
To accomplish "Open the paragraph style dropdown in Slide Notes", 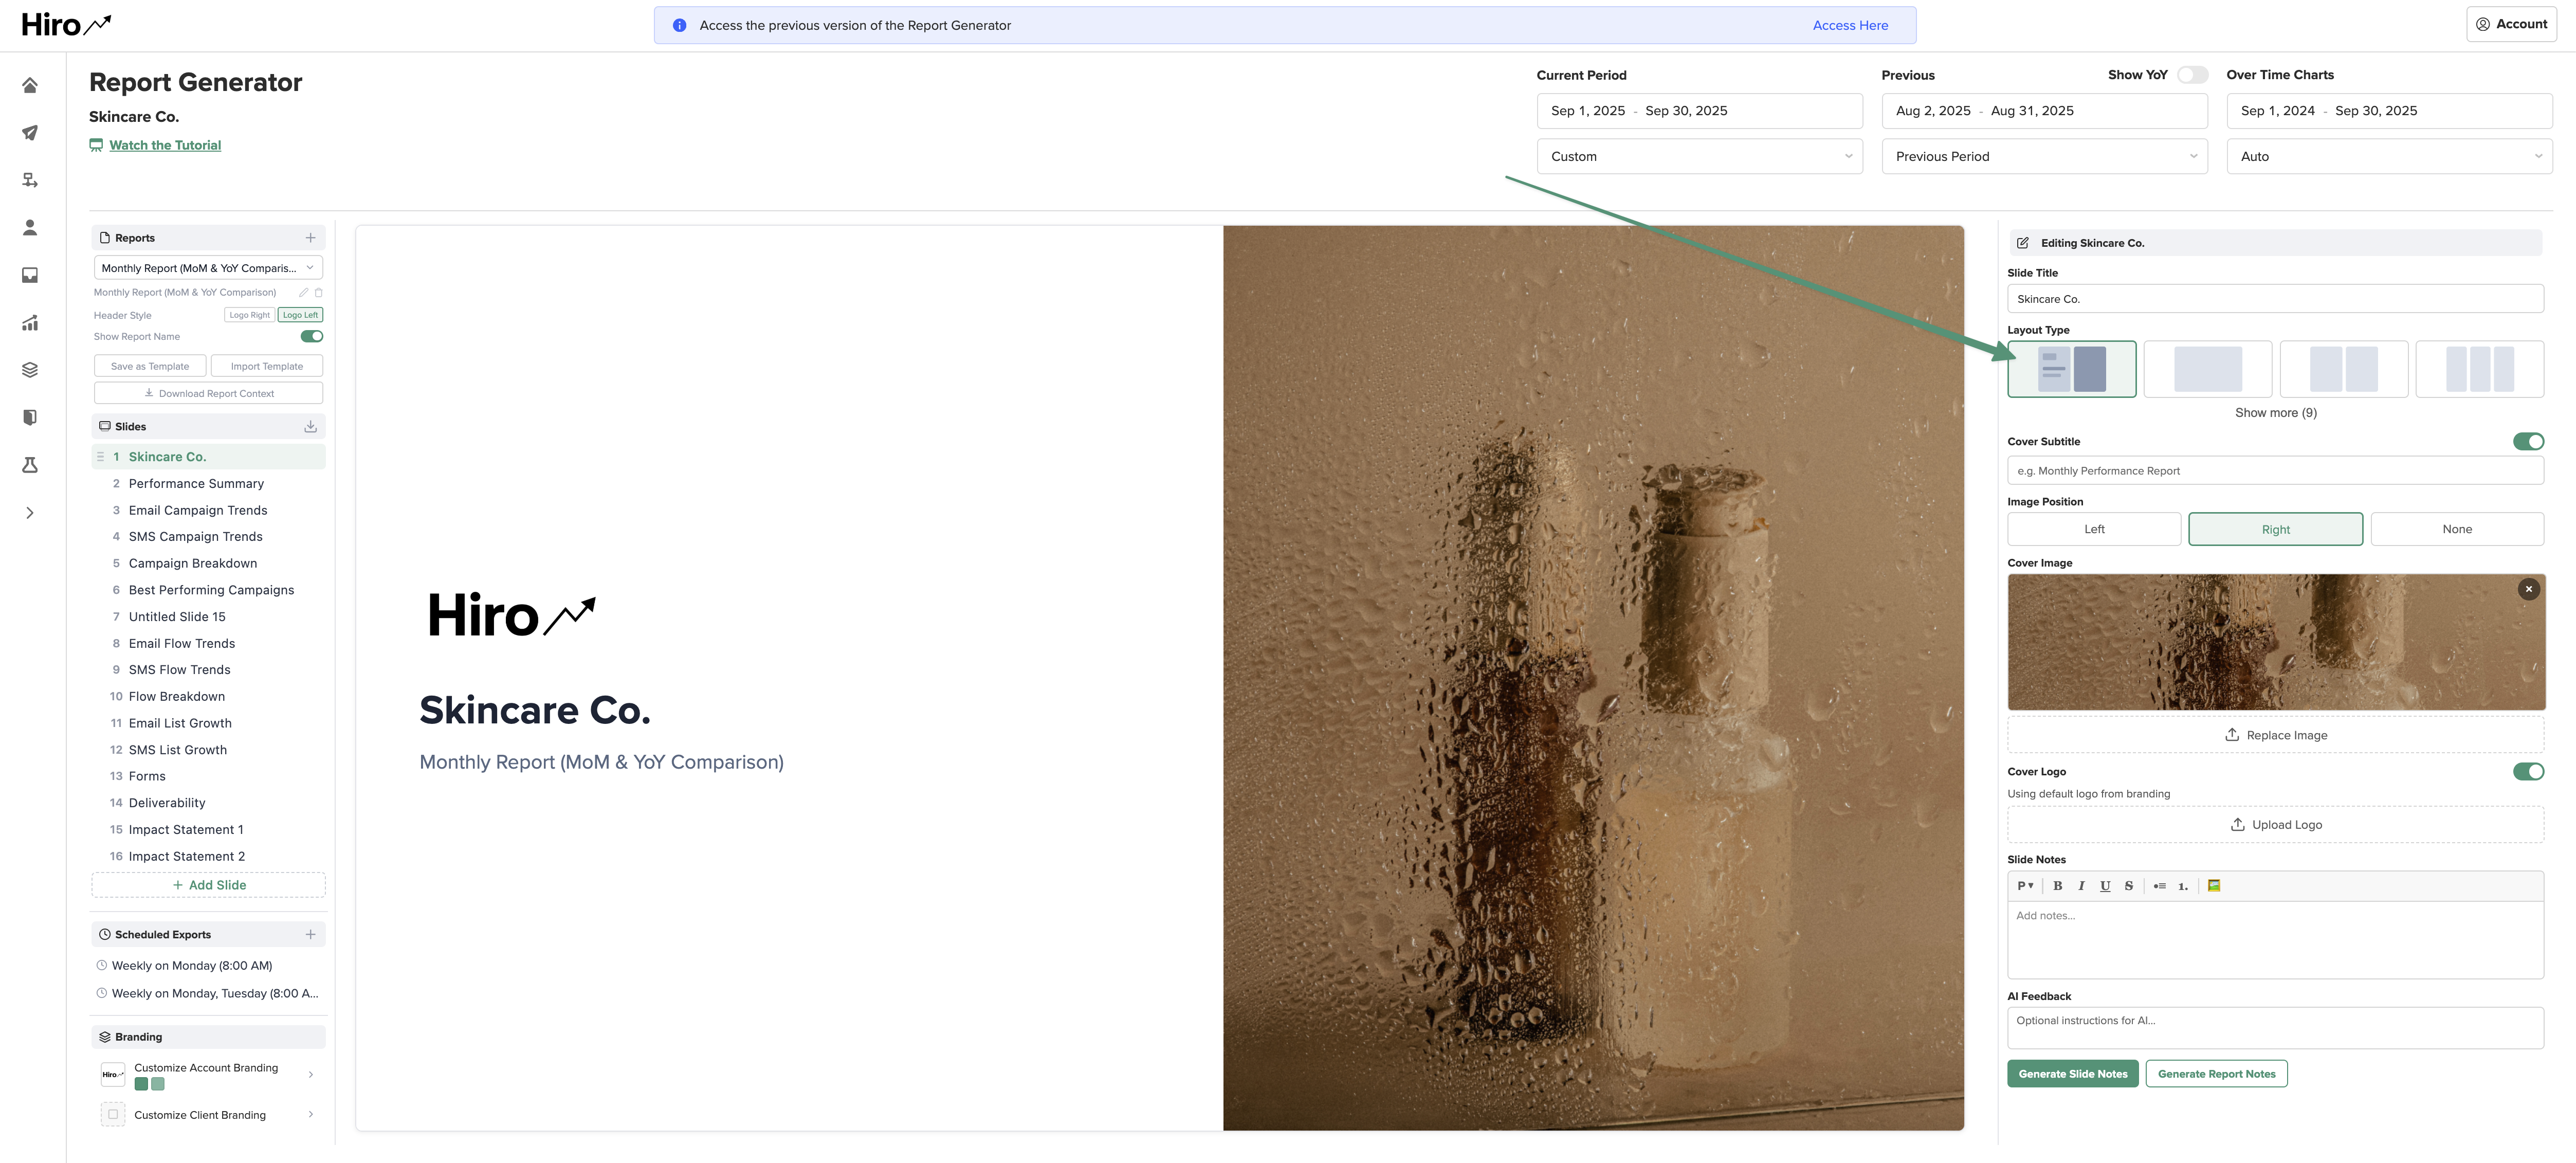I will pyautogui.click(x=2025, y=886).
